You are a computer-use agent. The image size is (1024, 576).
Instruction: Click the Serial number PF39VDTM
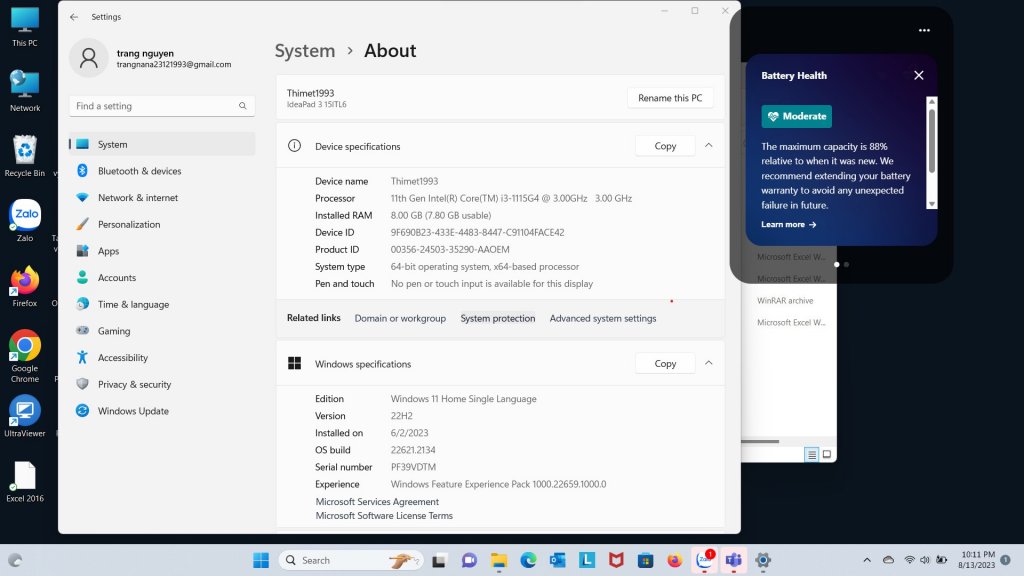tap(413, 467)
